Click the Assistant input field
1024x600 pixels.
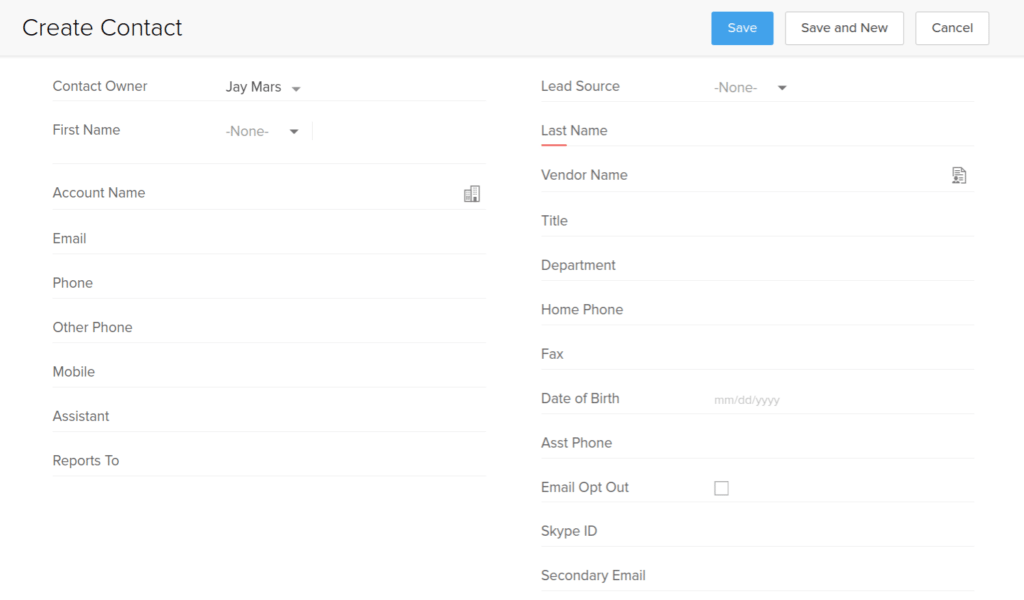355,417
